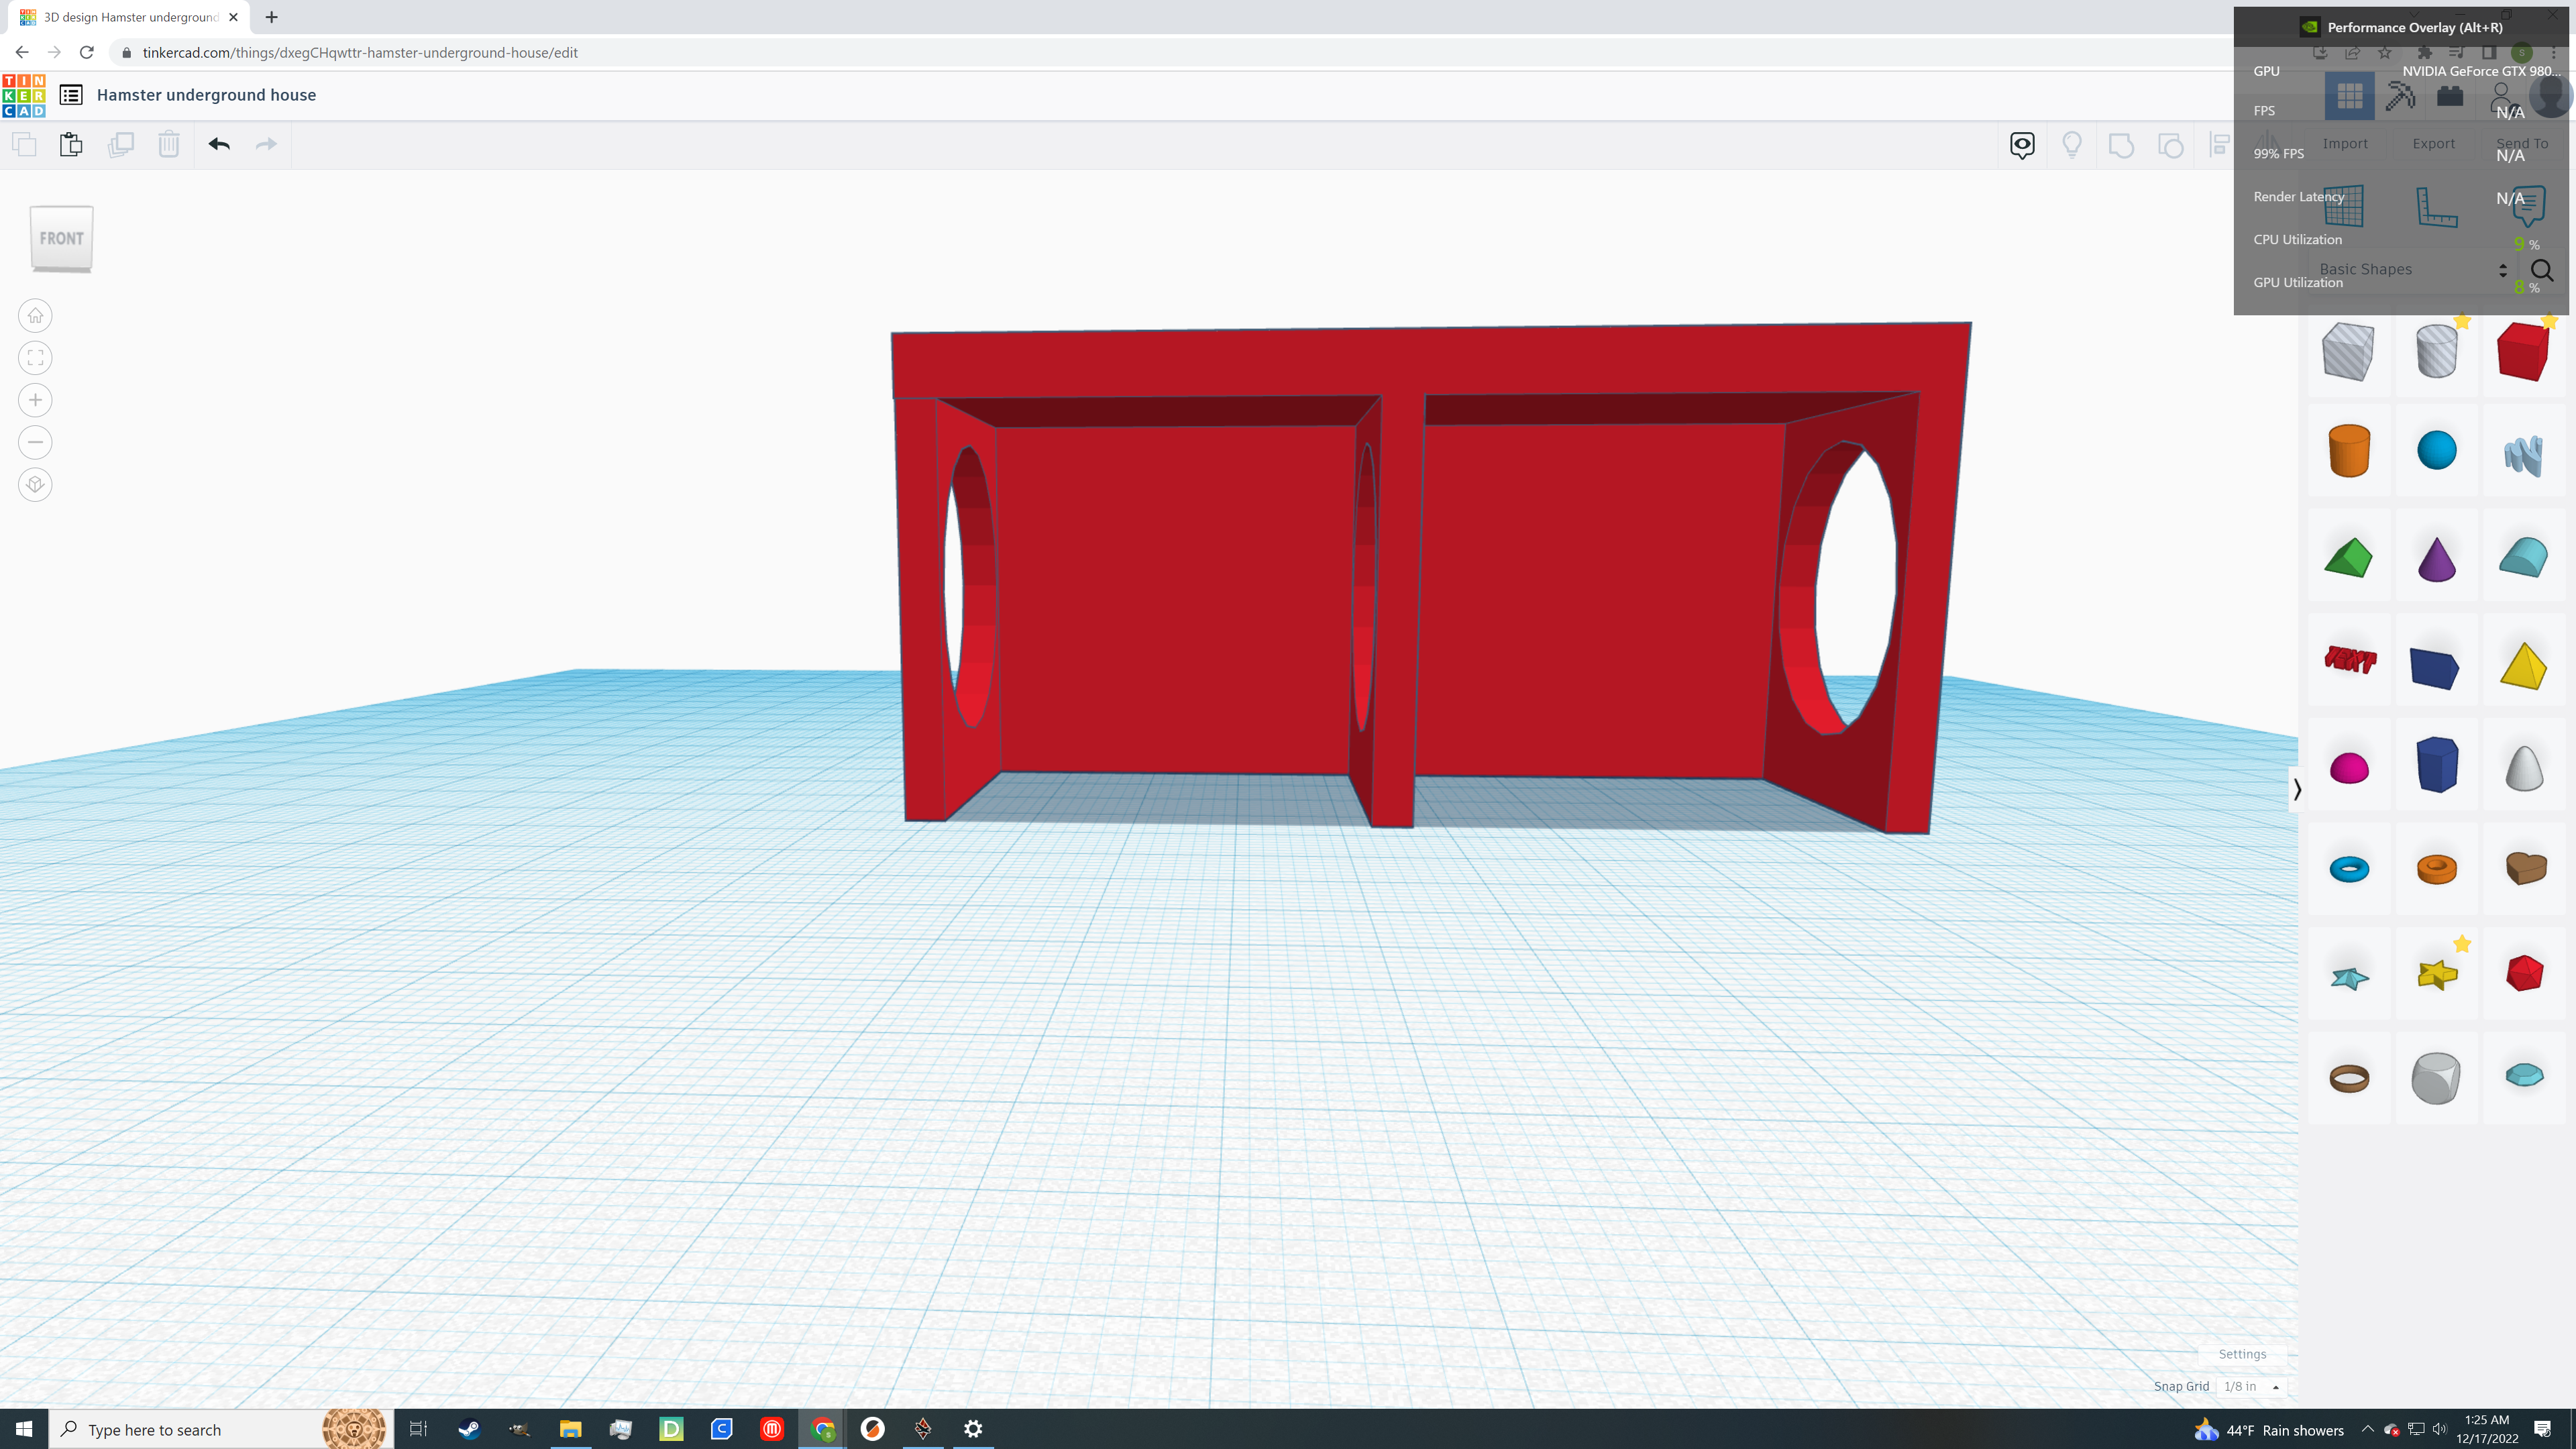This screenshot has height=1449, width=2576.
Task: Rename the design title Hamster underground house
Action: 206,95
